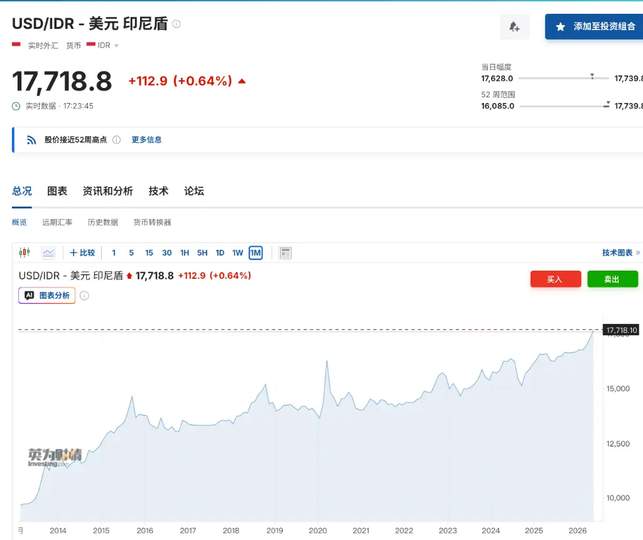The image size is (643, 540).
Task: Click the 52-week low value 16,085.0
Action: pyautogui.click(x=497, y=106)
